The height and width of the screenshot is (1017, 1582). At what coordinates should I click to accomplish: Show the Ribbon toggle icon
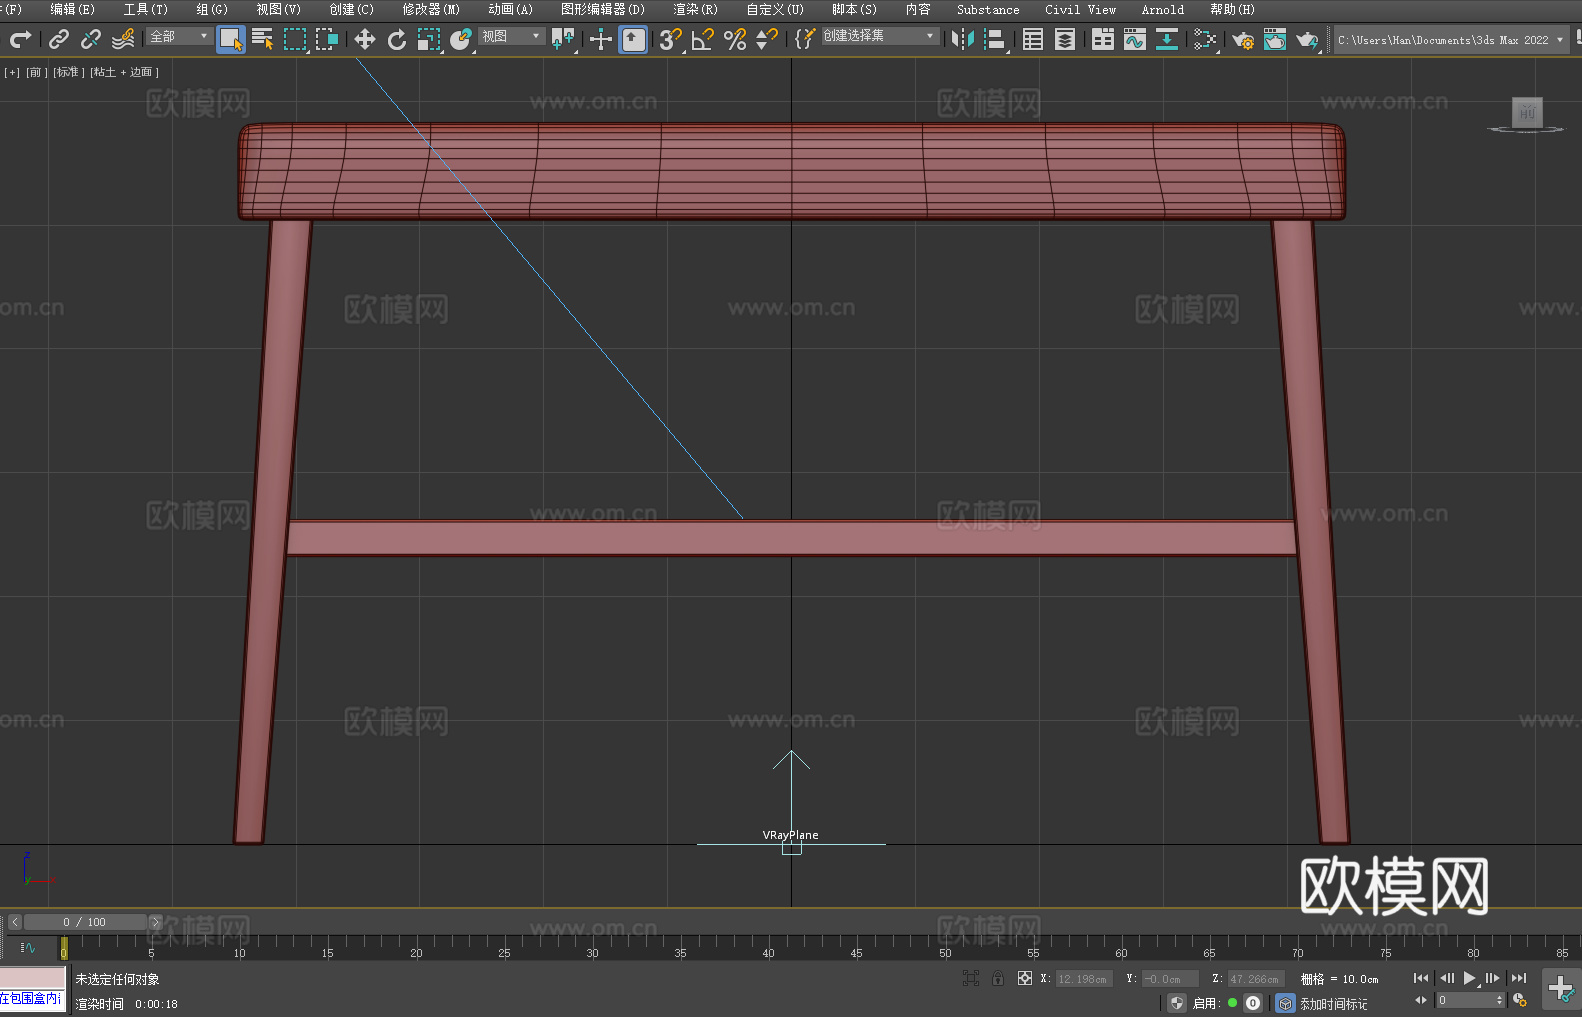pyautogui.click(x=1103, y=39)
